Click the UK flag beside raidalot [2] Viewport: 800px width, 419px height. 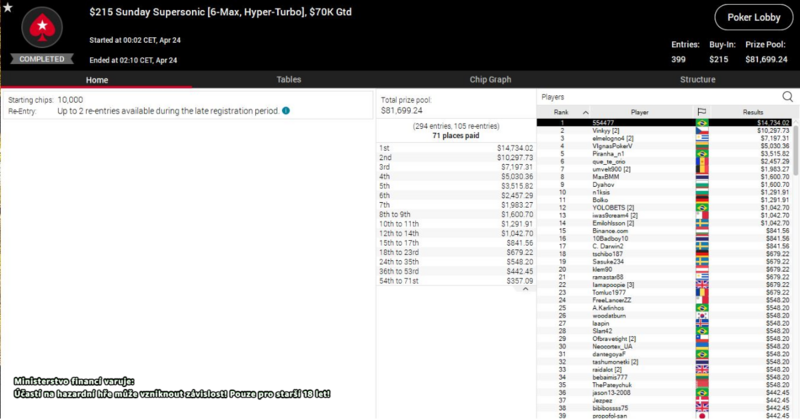[x=702, y=369]
